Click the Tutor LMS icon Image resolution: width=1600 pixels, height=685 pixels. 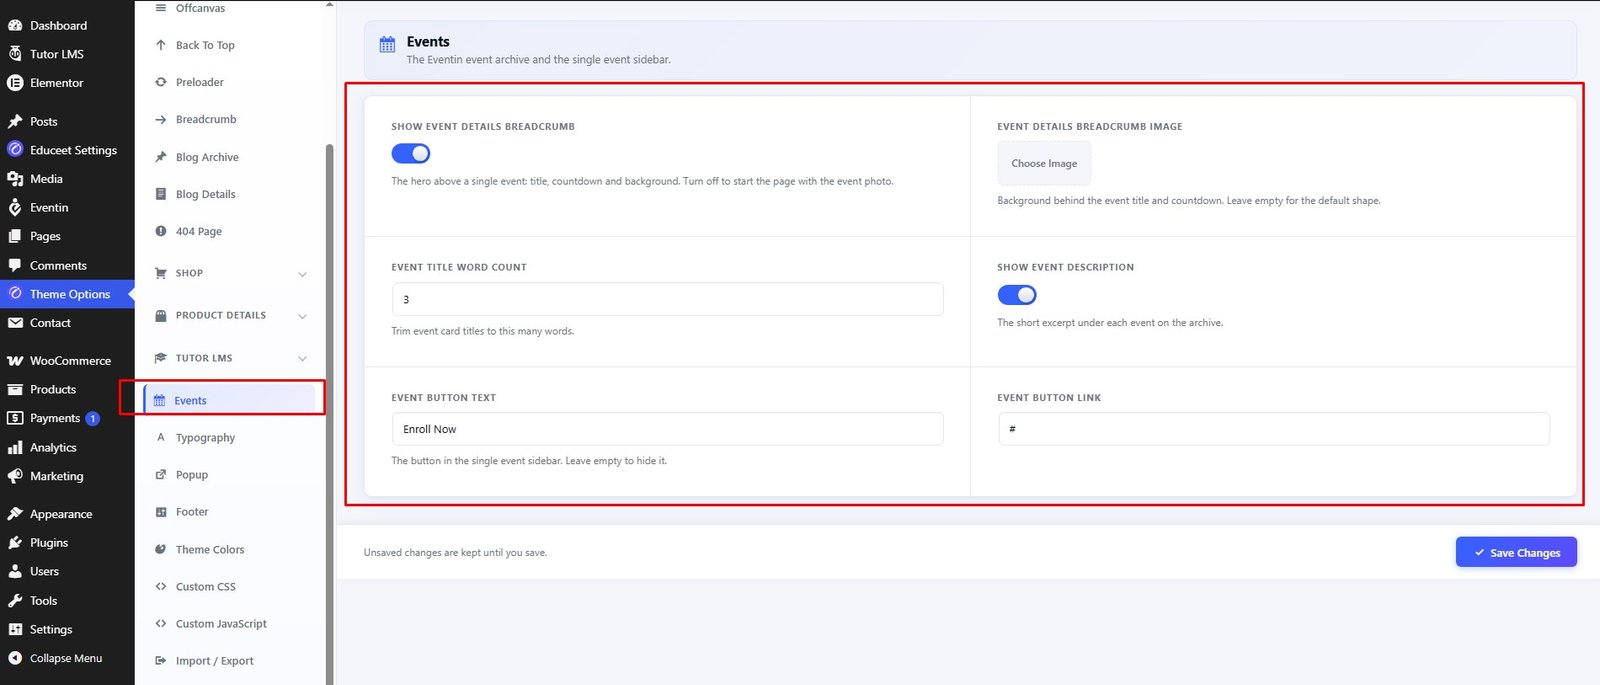pyautogui.click(x=15, y=54)
